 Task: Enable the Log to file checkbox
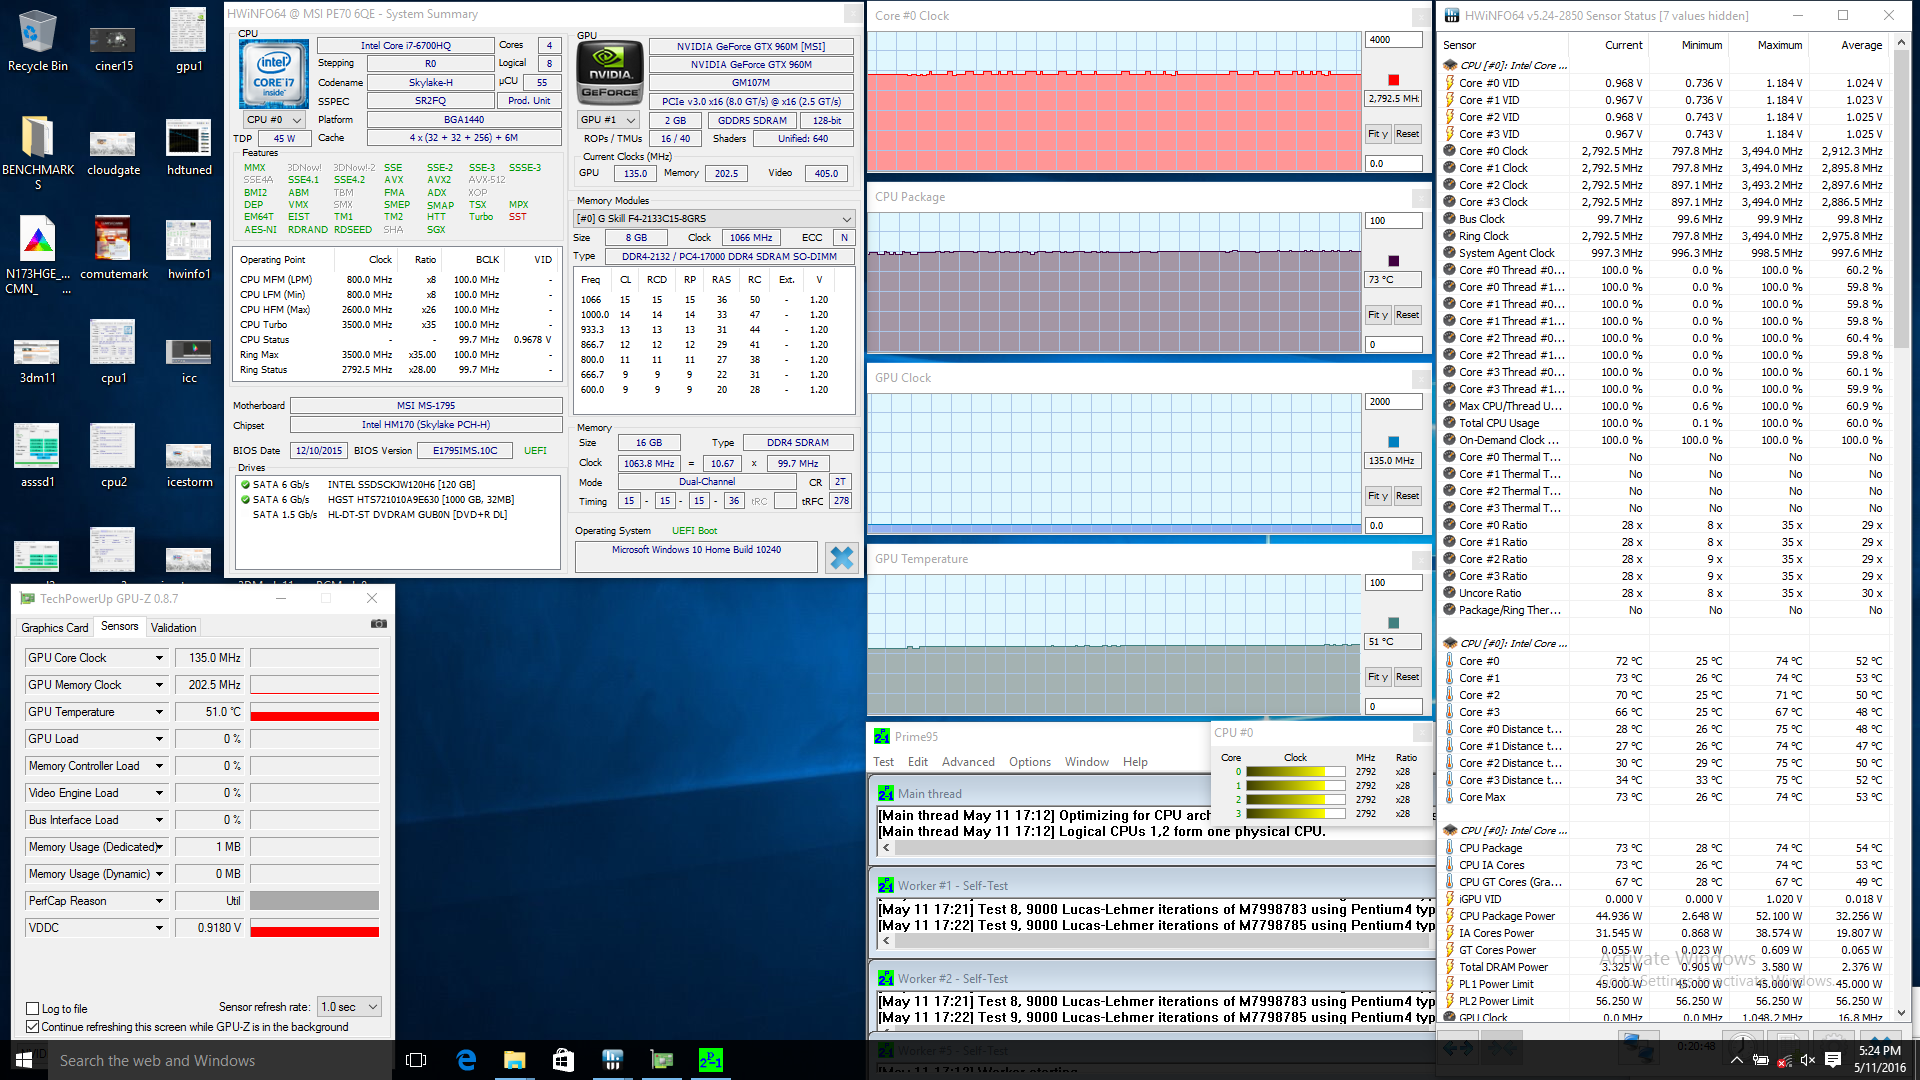[33, 1009]
